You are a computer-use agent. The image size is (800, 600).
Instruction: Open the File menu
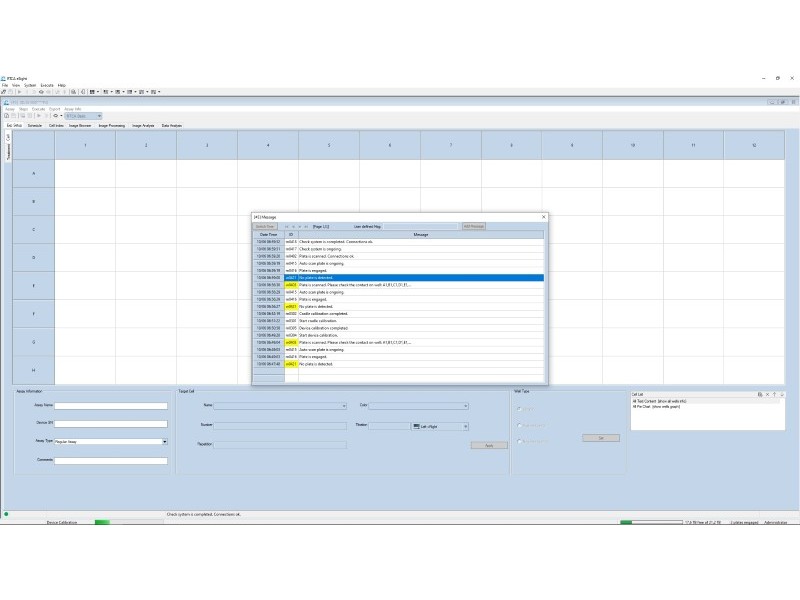[x=5, y=85]
